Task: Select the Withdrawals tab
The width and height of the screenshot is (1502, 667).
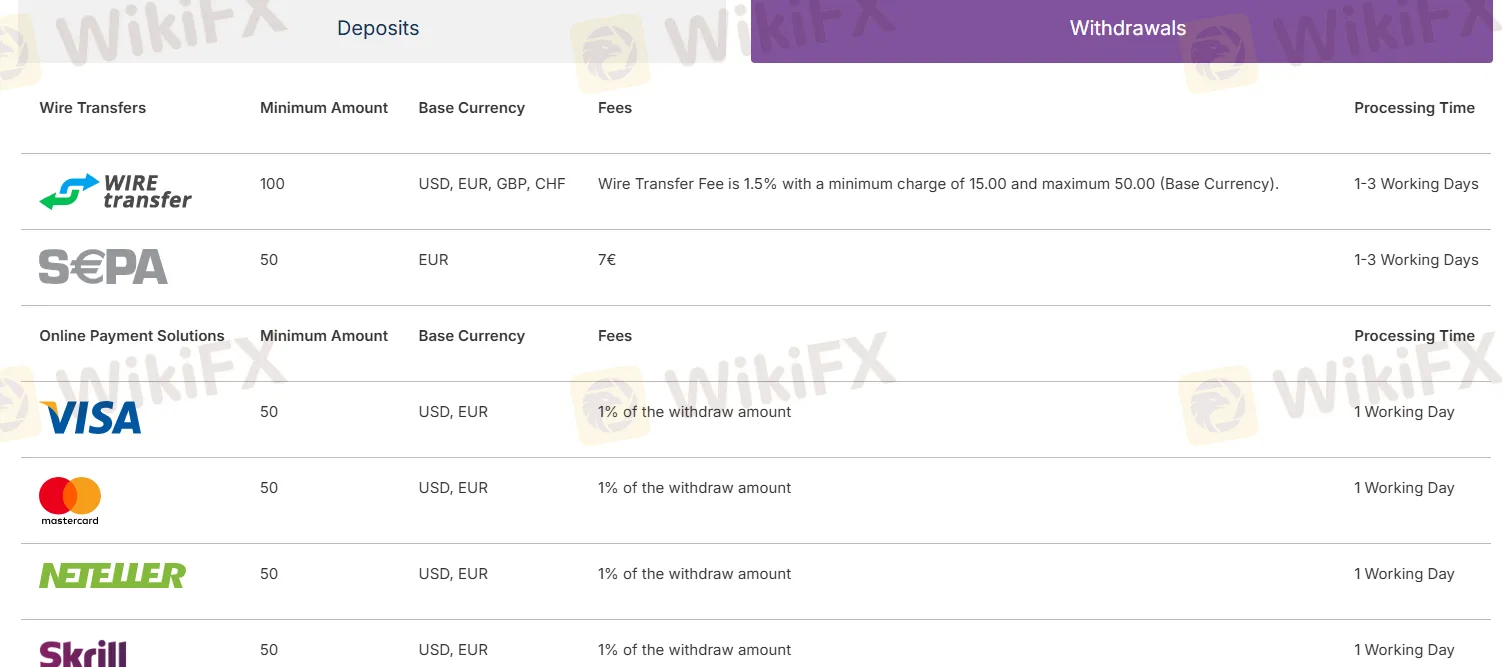Action: [x=1127, y=29]
